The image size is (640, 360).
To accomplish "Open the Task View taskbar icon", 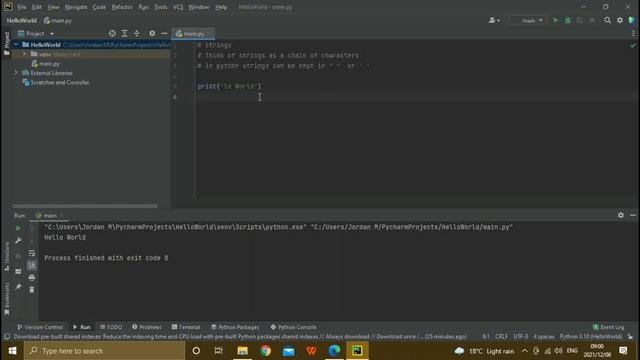I will click(x=219, y=351).
